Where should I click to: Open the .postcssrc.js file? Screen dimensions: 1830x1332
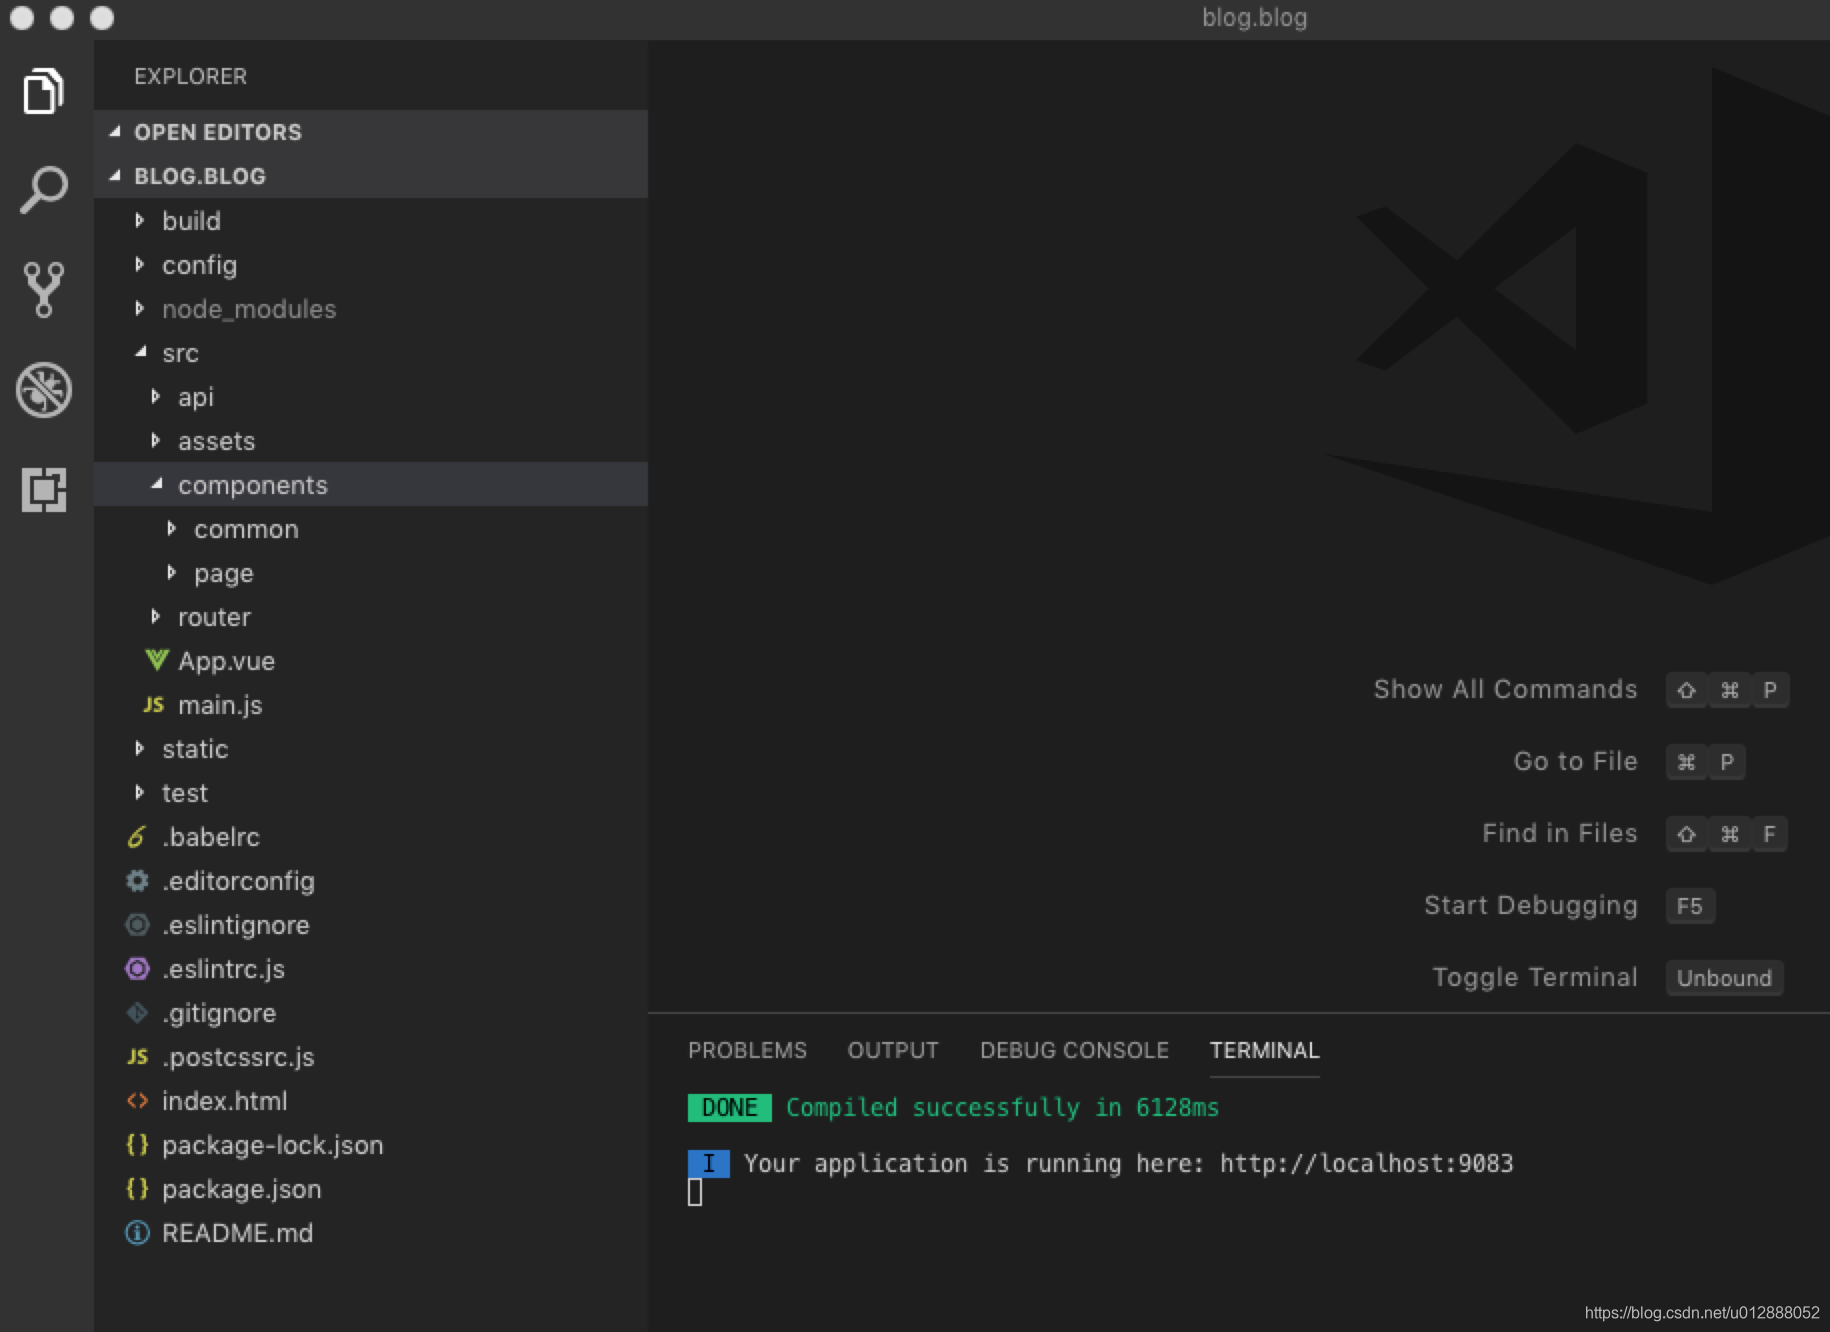tap(371, 1056)
